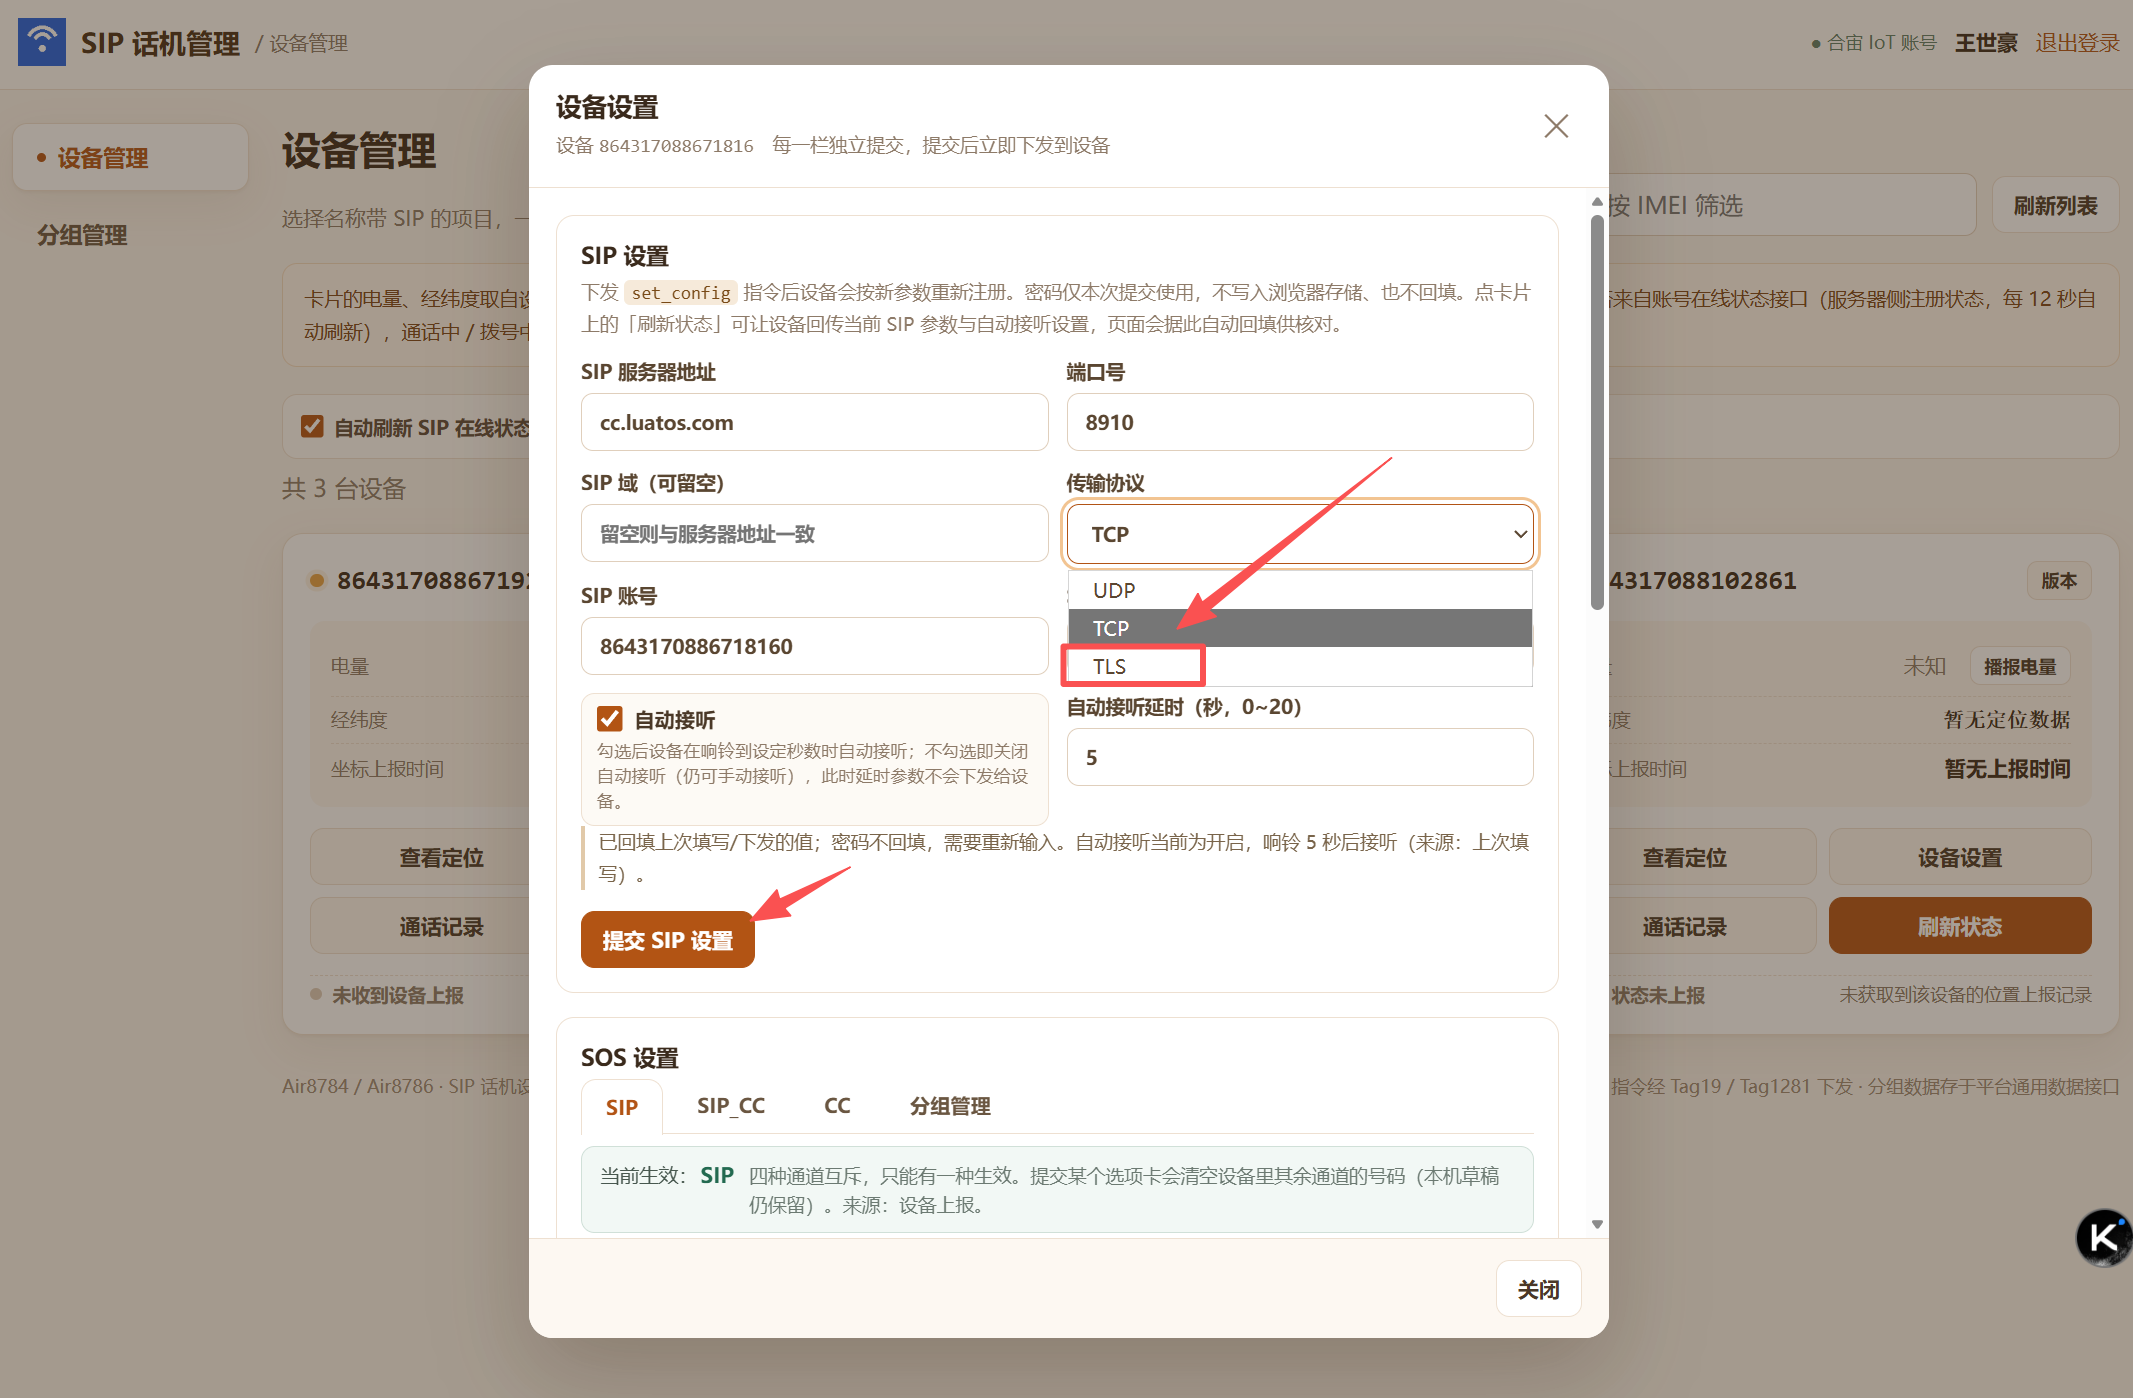Image resolution: width=2133 pixels, height=1398 pixels.
Task: Toggle the 自动接听 checkbox
Action: click(610, 719)
